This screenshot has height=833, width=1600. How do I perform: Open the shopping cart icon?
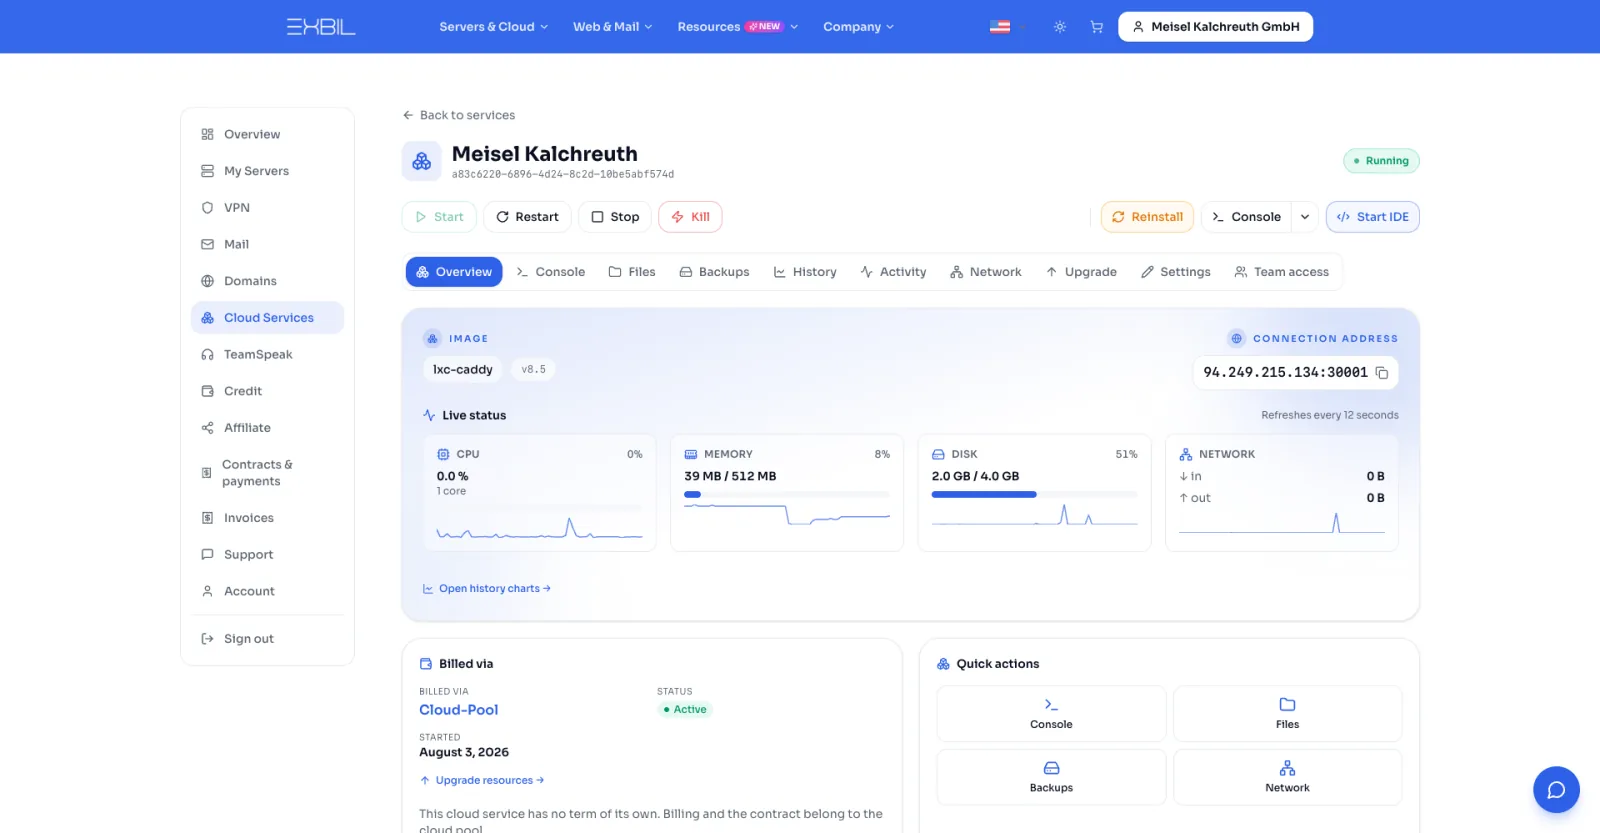click(x=1097, y=27)
